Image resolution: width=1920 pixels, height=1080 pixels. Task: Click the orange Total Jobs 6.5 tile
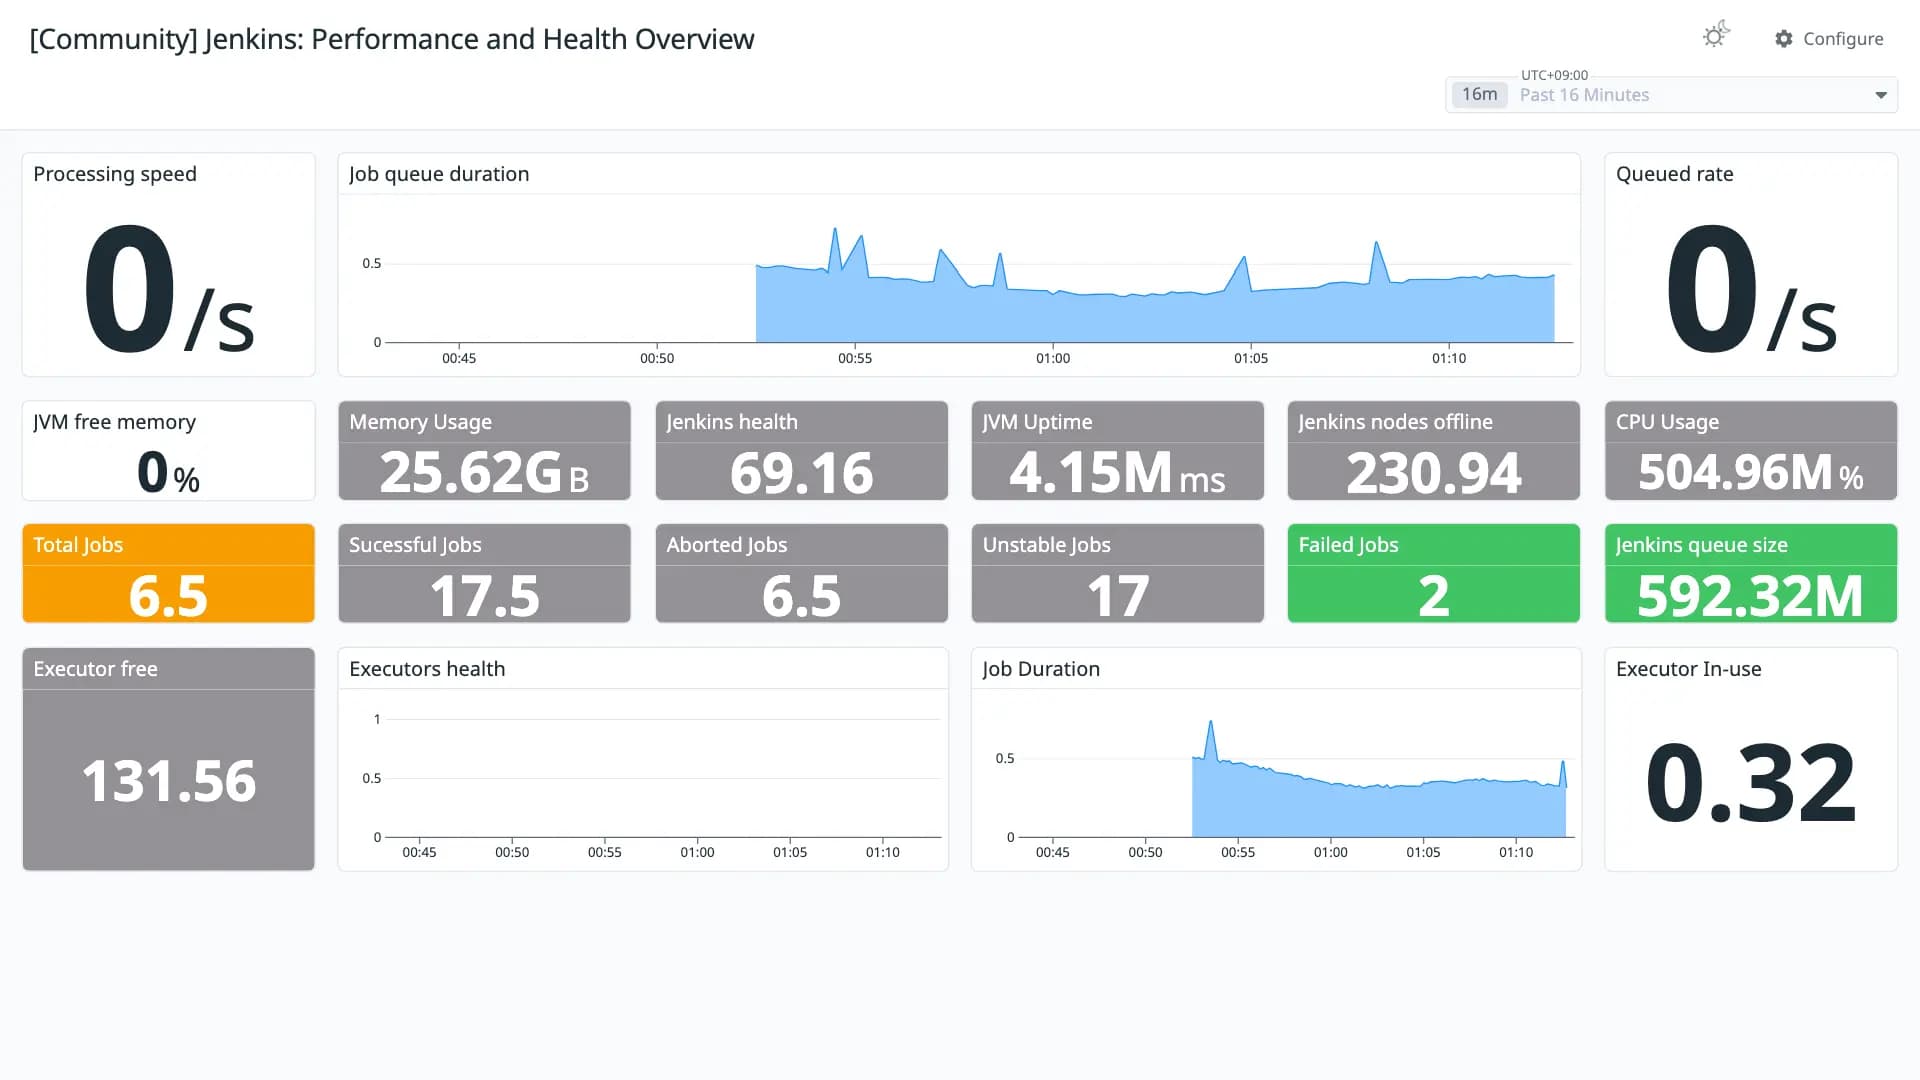[168, 574]
